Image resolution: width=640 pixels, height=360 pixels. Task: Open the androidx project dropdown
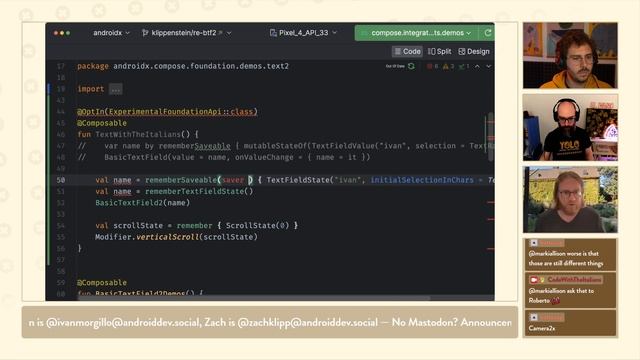(x=111, y=33)
